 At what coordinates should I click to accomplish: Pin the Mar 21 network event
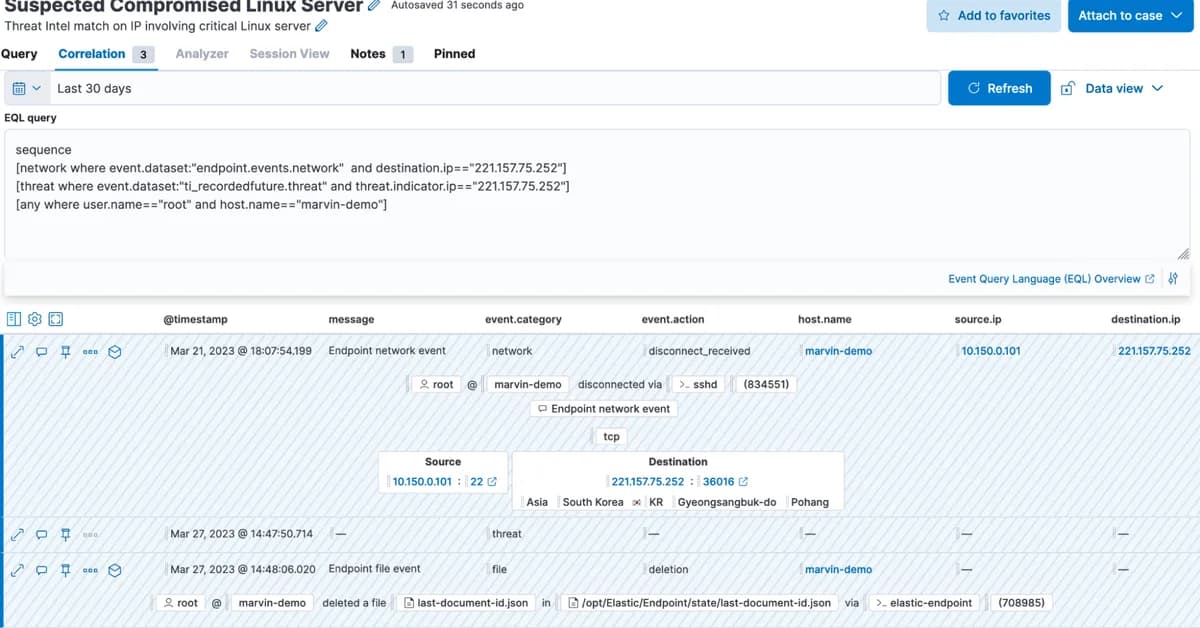(66, 351)
